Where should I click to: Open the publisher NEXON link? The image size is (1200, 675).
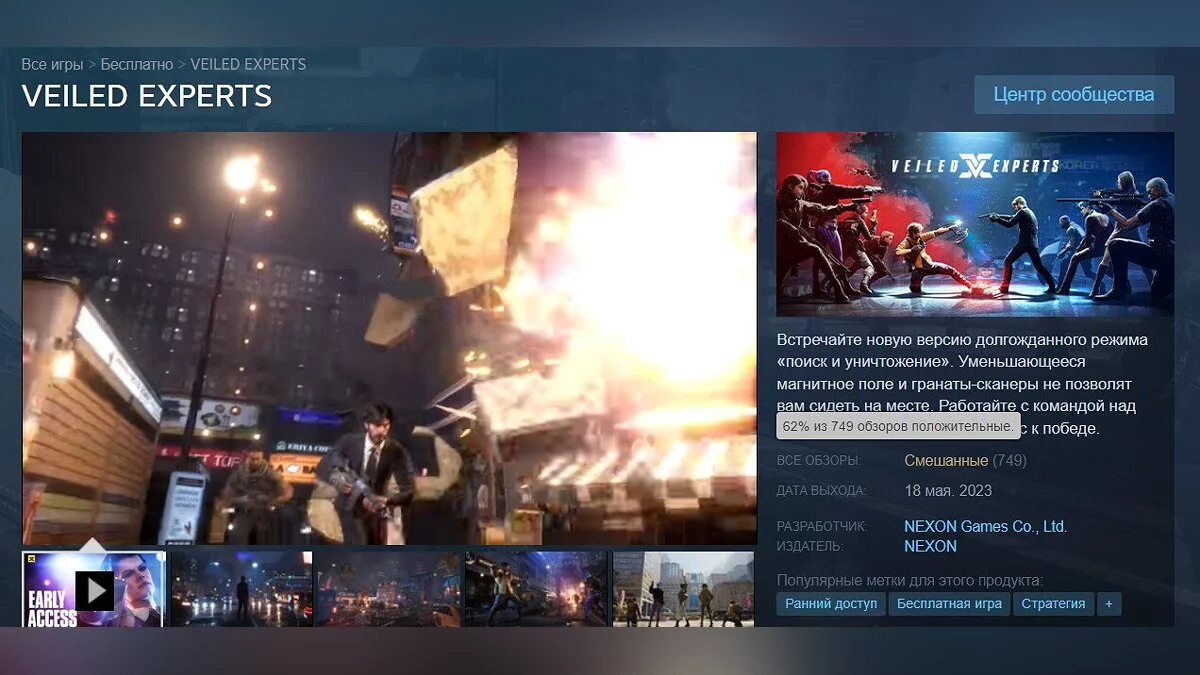[930, 546]
